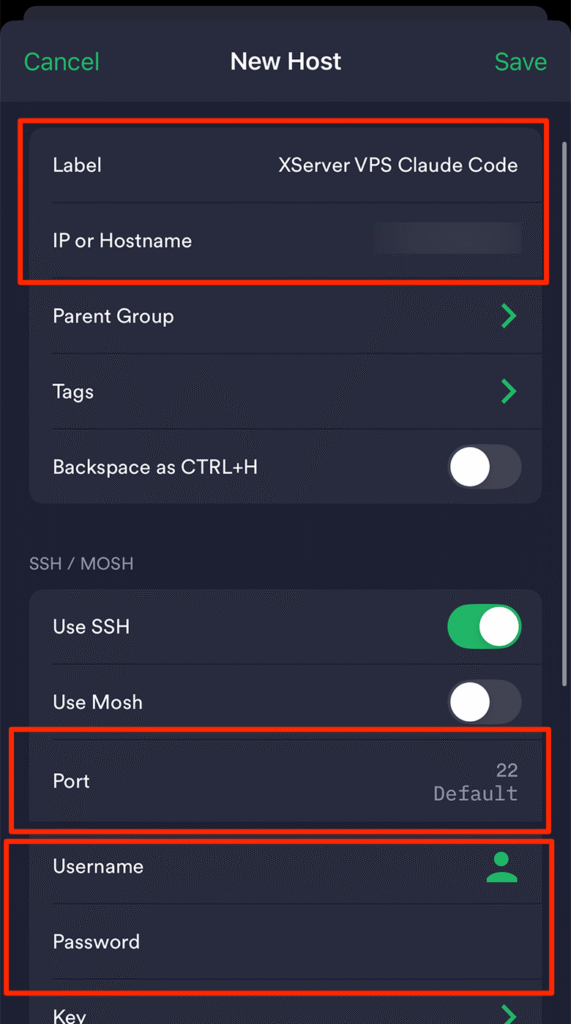Edit the Port number field
Image resolution: width=571 pixels, height=1024 pixels.
(475, 781)
